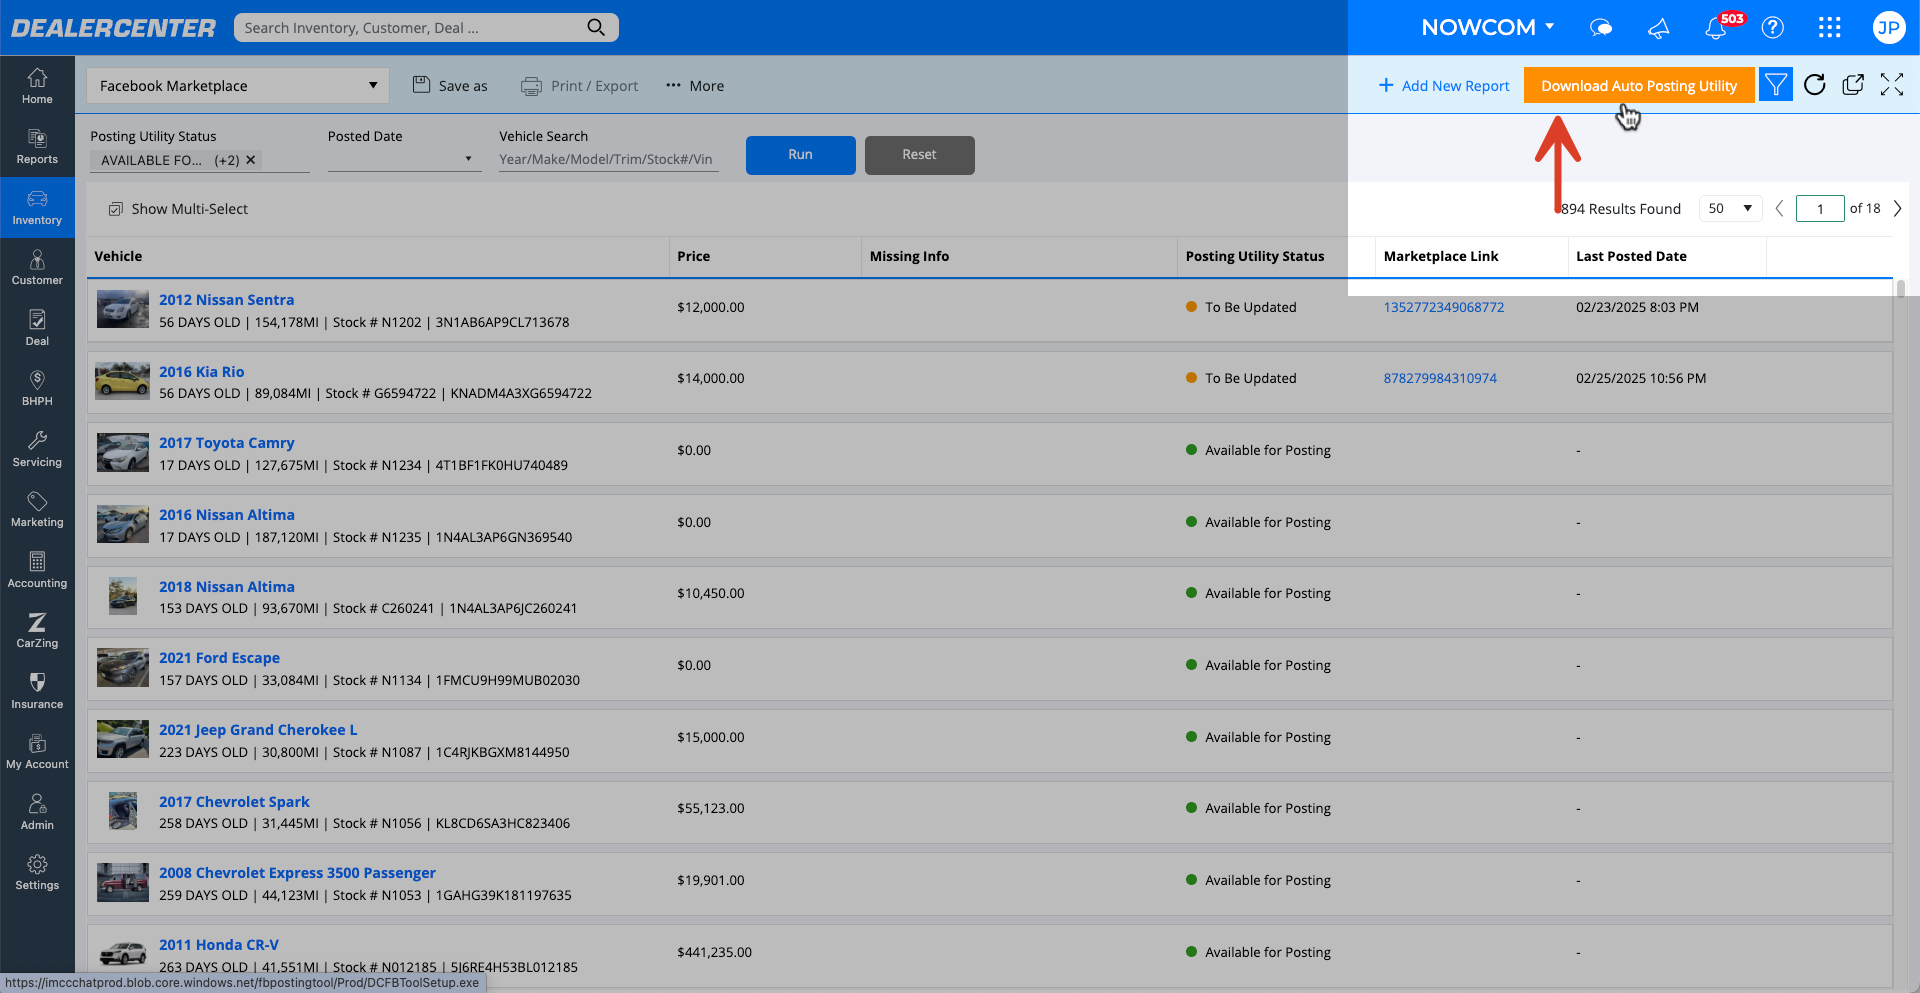Click Print / Export in the toolbar
Image resolution: width=1920 pixels, height=993 pixels.
(x=580, y=85)
